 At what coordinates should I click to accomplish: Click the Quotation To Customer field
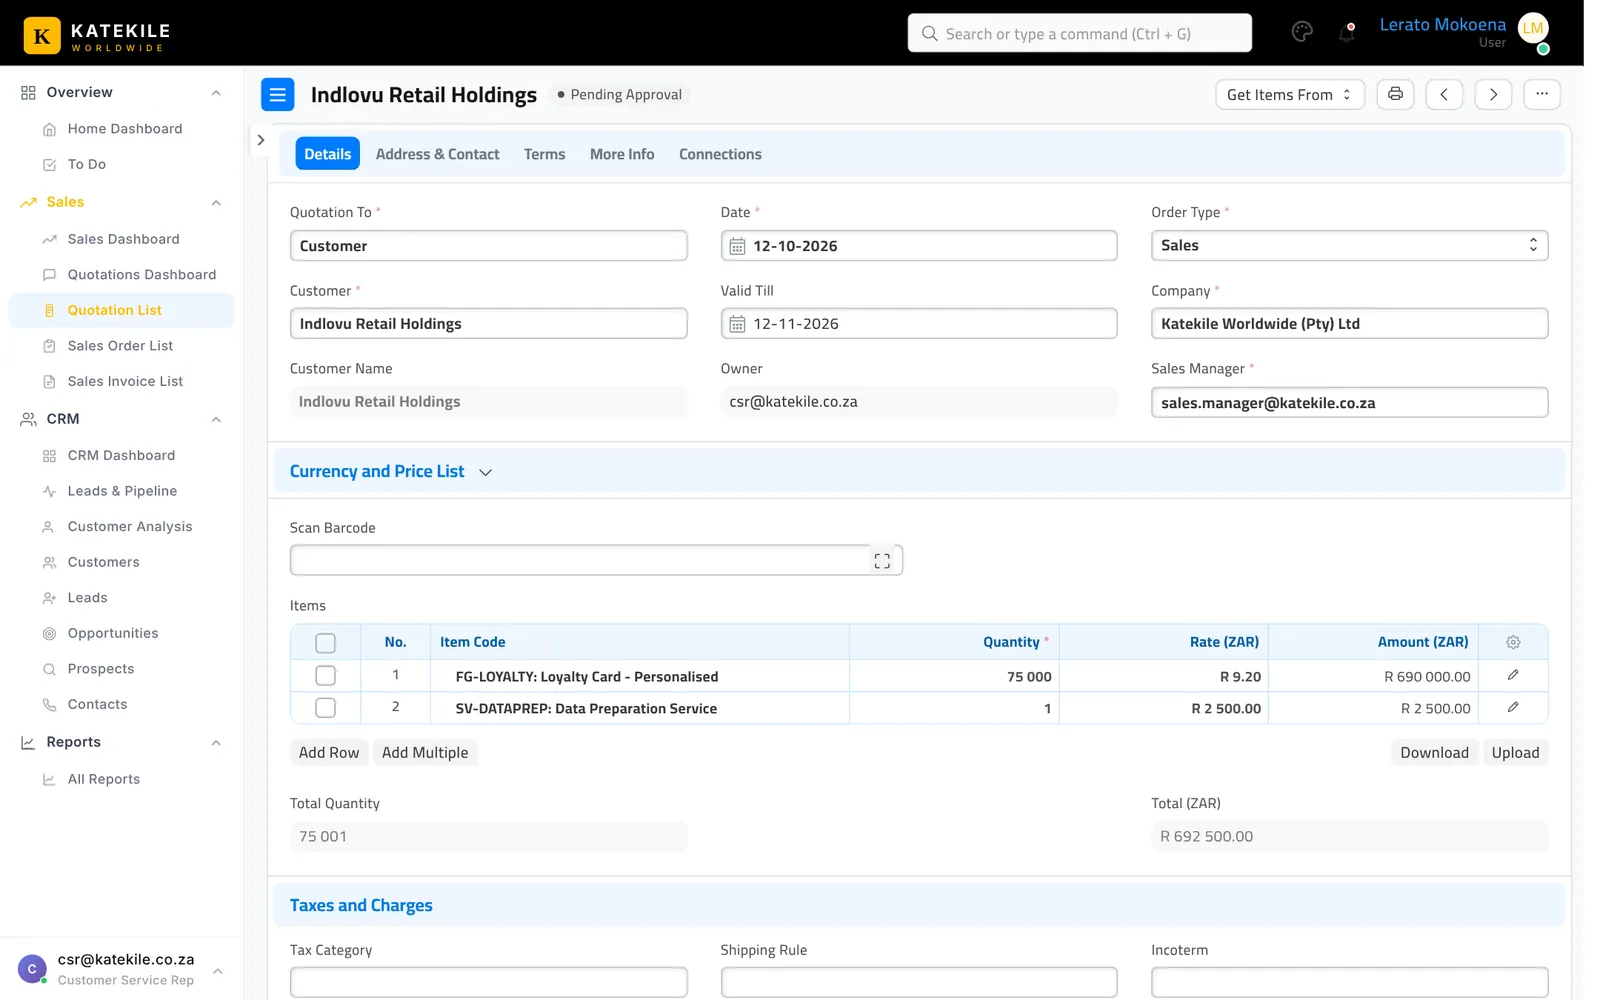488,246
